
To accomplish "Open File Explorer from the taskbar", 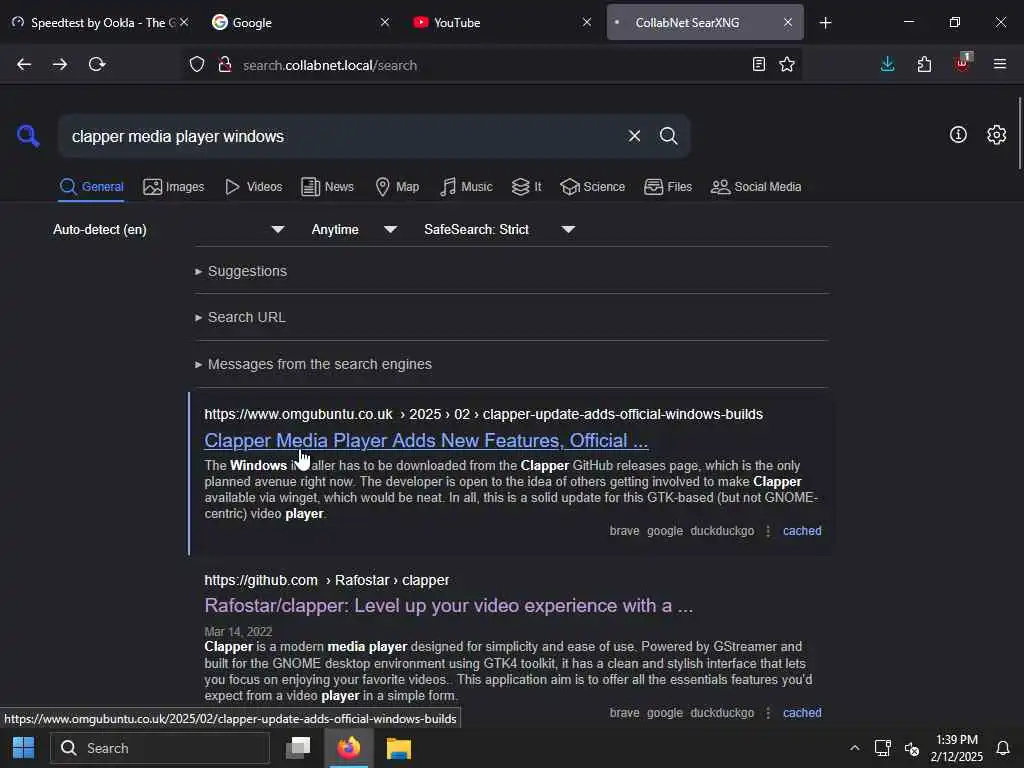I will (x=398, y=748).
